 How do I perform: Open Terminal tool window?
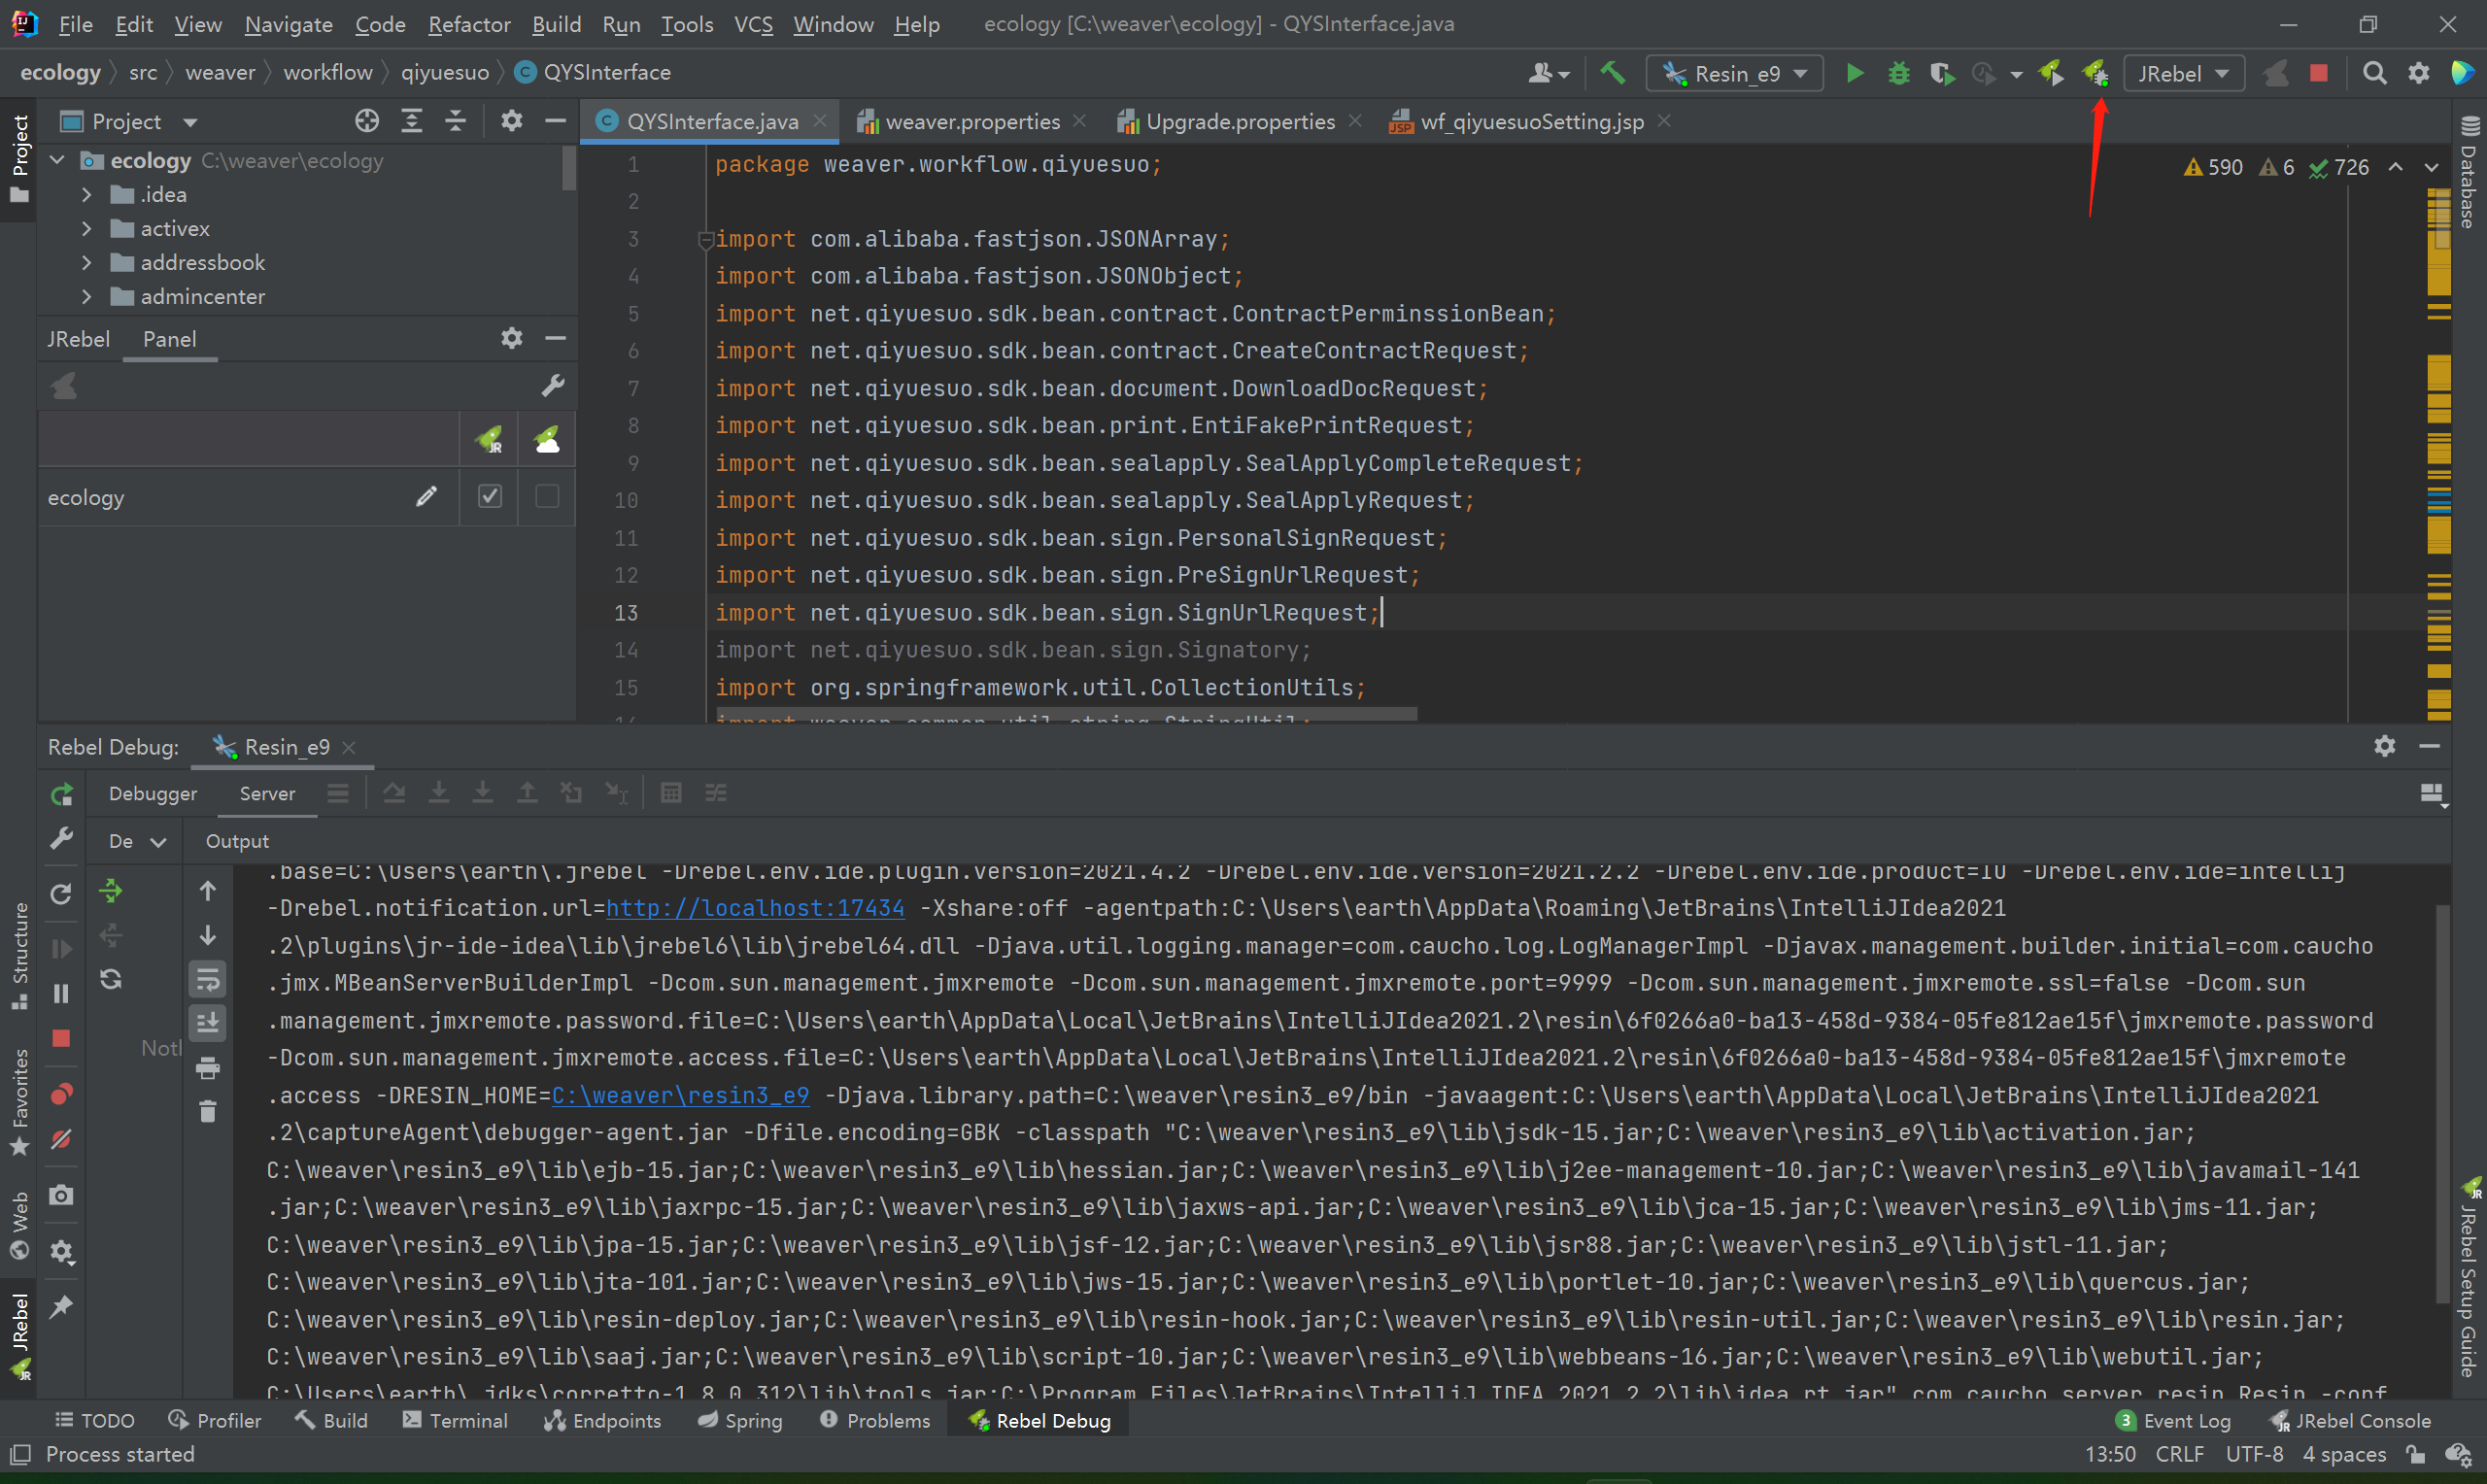click(455, 1420)
